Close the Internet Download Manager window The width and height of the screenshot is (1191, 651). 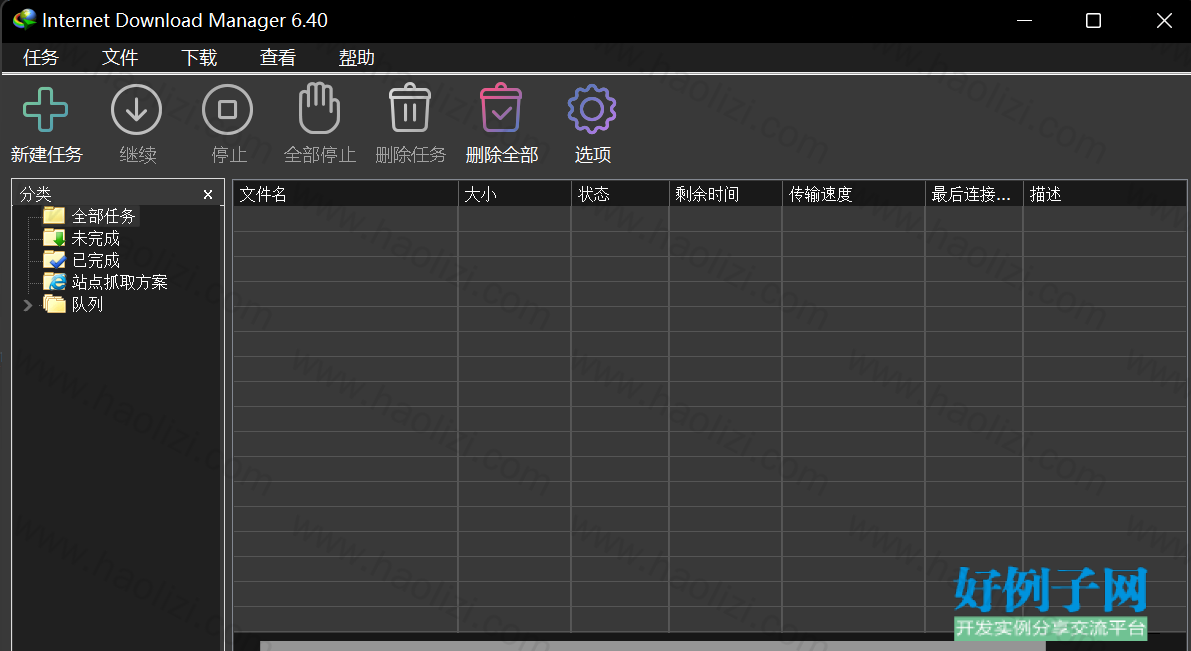point(1164,21)
